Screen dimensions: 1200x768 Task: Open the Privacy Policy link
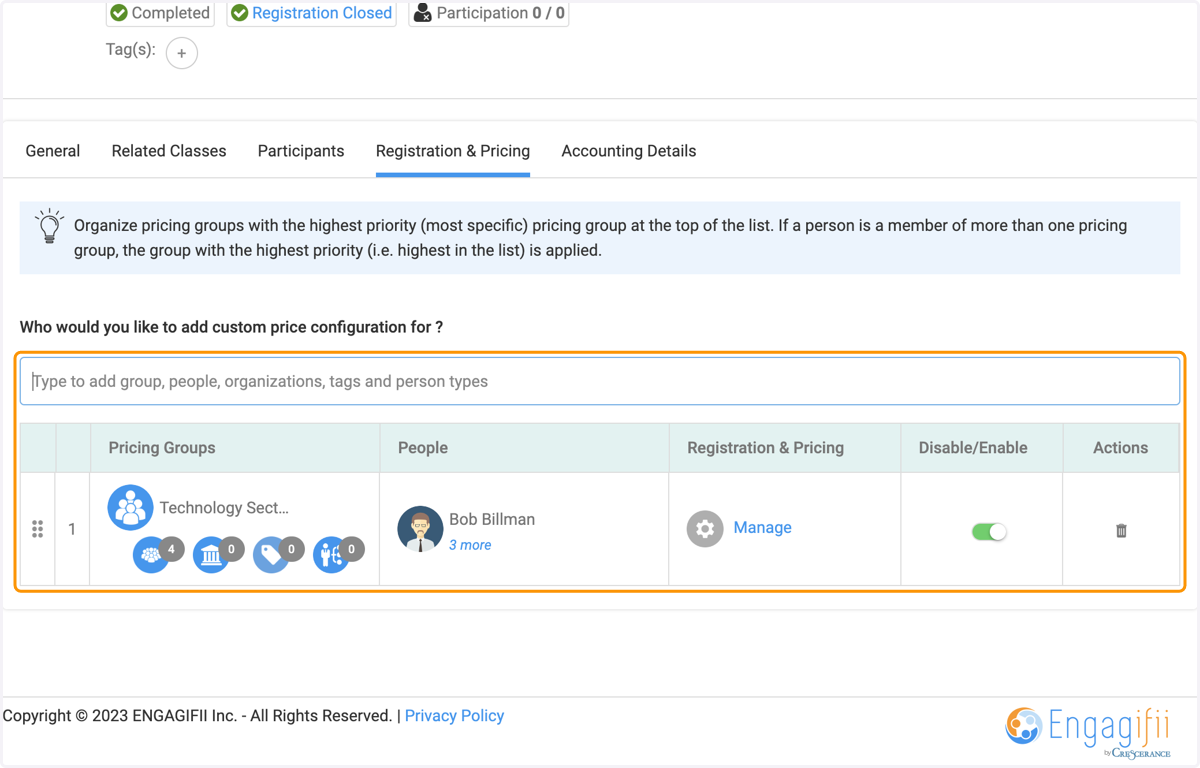tap(454, 716)
